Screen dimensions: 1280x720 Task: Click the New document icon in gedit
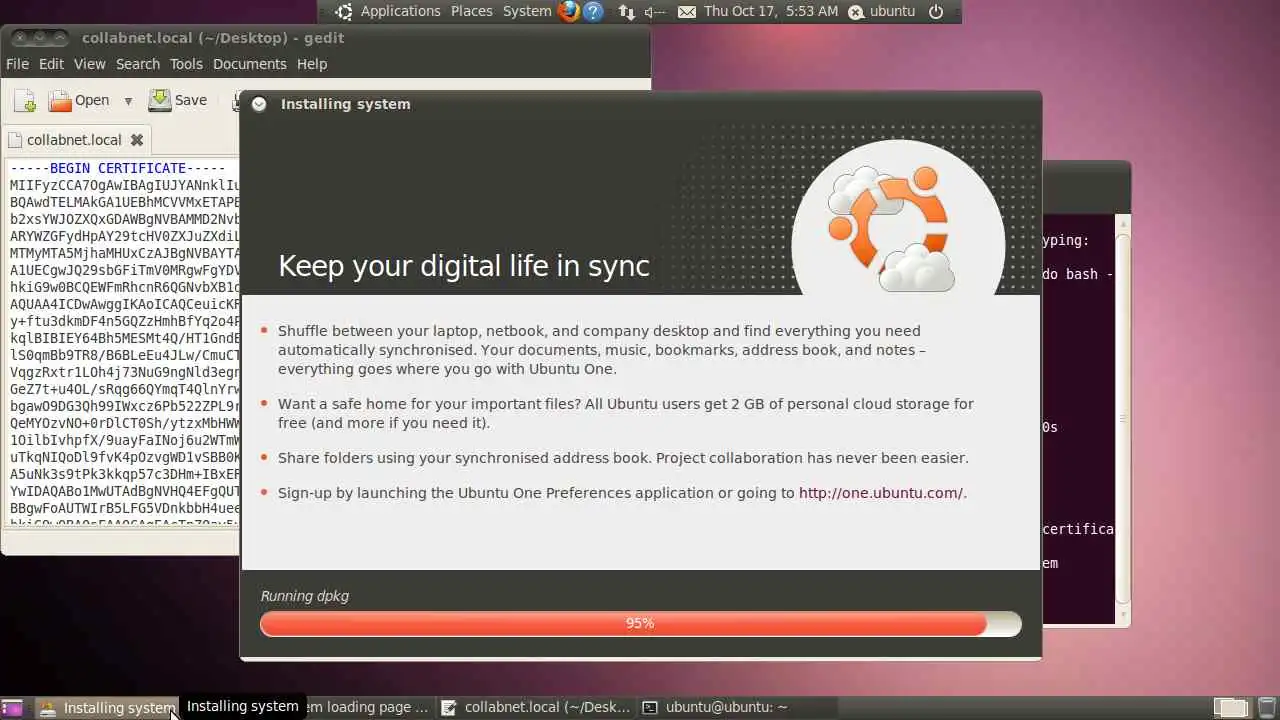[25, 100]
